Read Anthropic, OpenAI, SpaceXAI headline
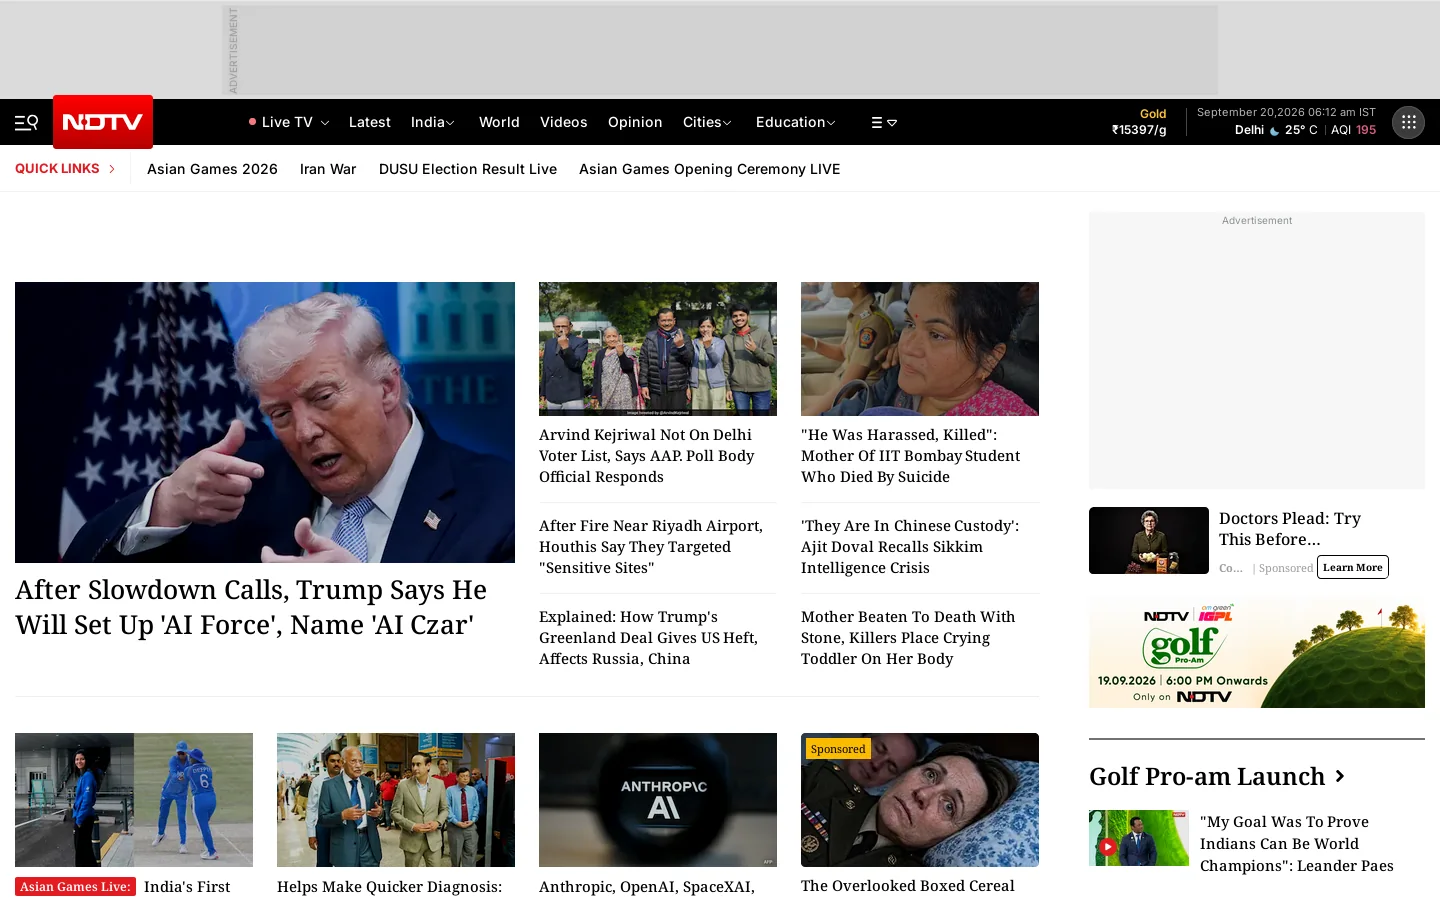Screen dimensions: 1440x900 (x=647, y=887)
